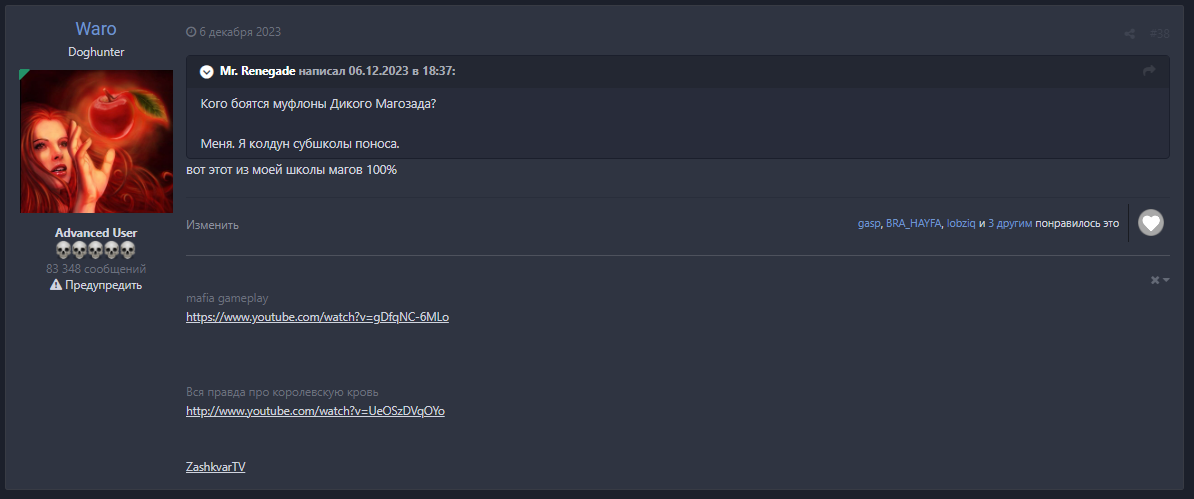Open the signature hide dropdown (x arrow)
Screen dimensions: 1194x499
(1159, 280)
